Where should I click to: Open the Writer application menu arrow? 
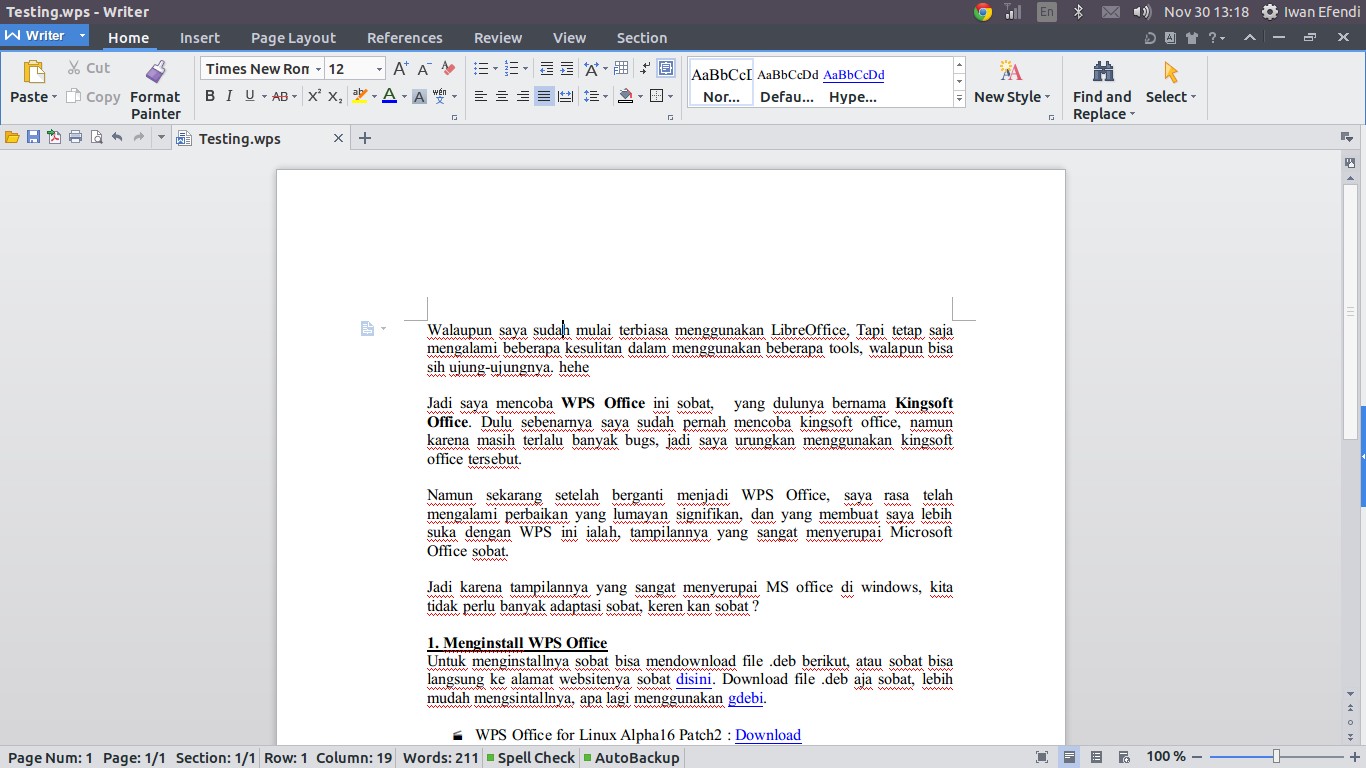[83, 36]
